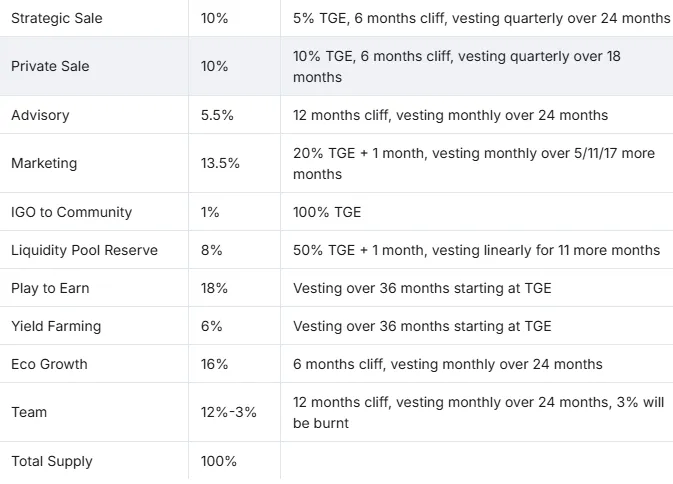Select the 100% Total Supply value
Screen dimensions: 673x484
point(219,461)
